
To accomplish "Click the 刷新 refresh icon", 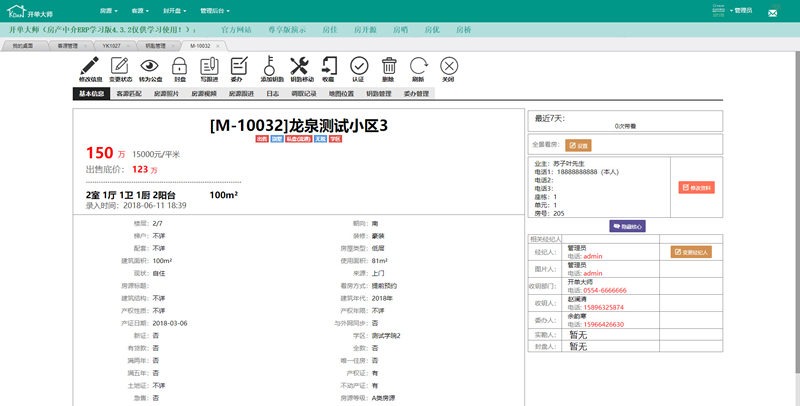I will pyautogui.click(x=418, y=65).
